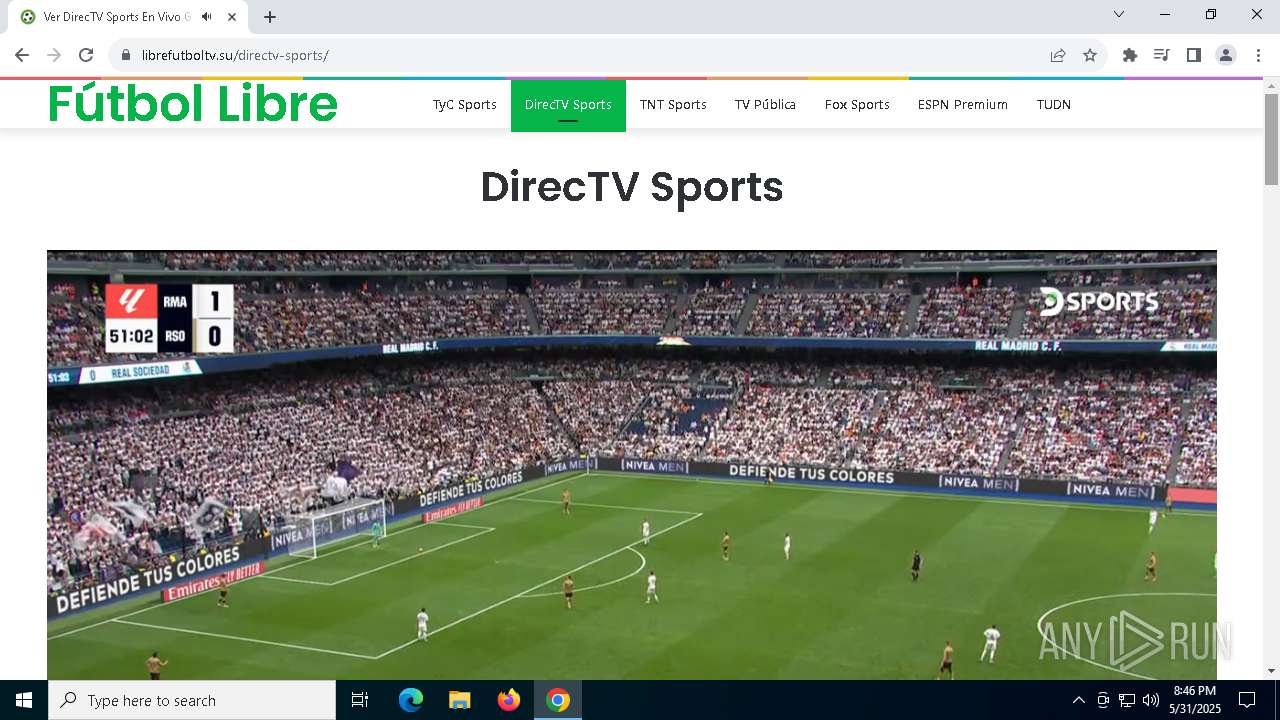Mute the tab via speaker icon
Image resolution: width=1280 pixels, height=720 pixels.
(206, 17)
